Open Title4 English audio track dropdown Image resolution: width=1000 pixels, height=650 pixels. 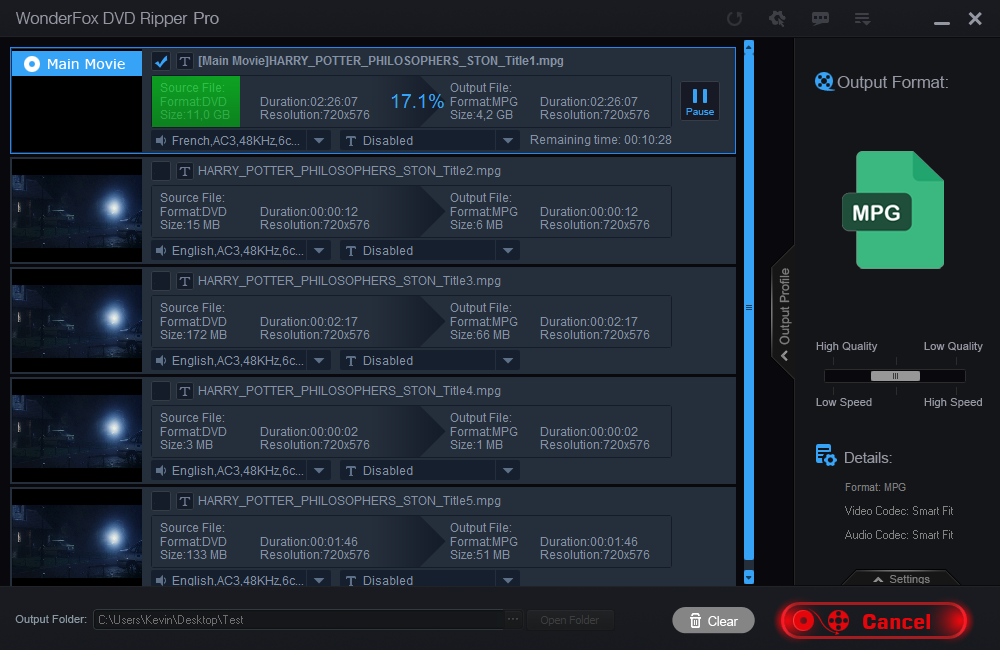(319, 471)
